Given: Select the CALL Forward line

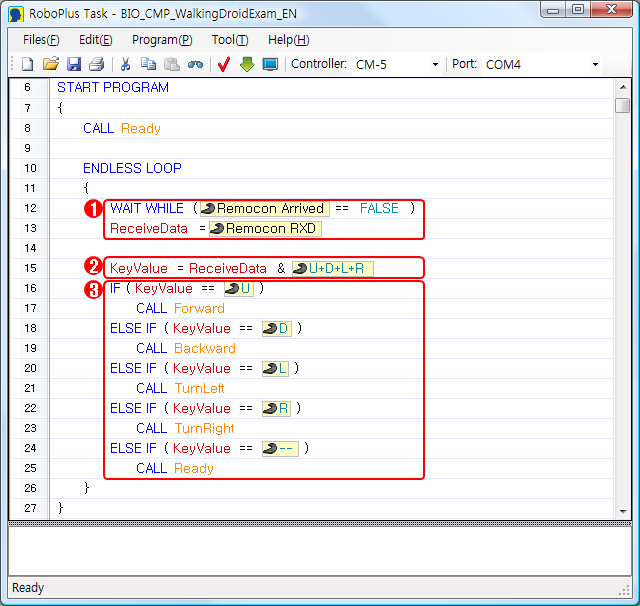Looking at the screenshot, I should click(180, 308).
